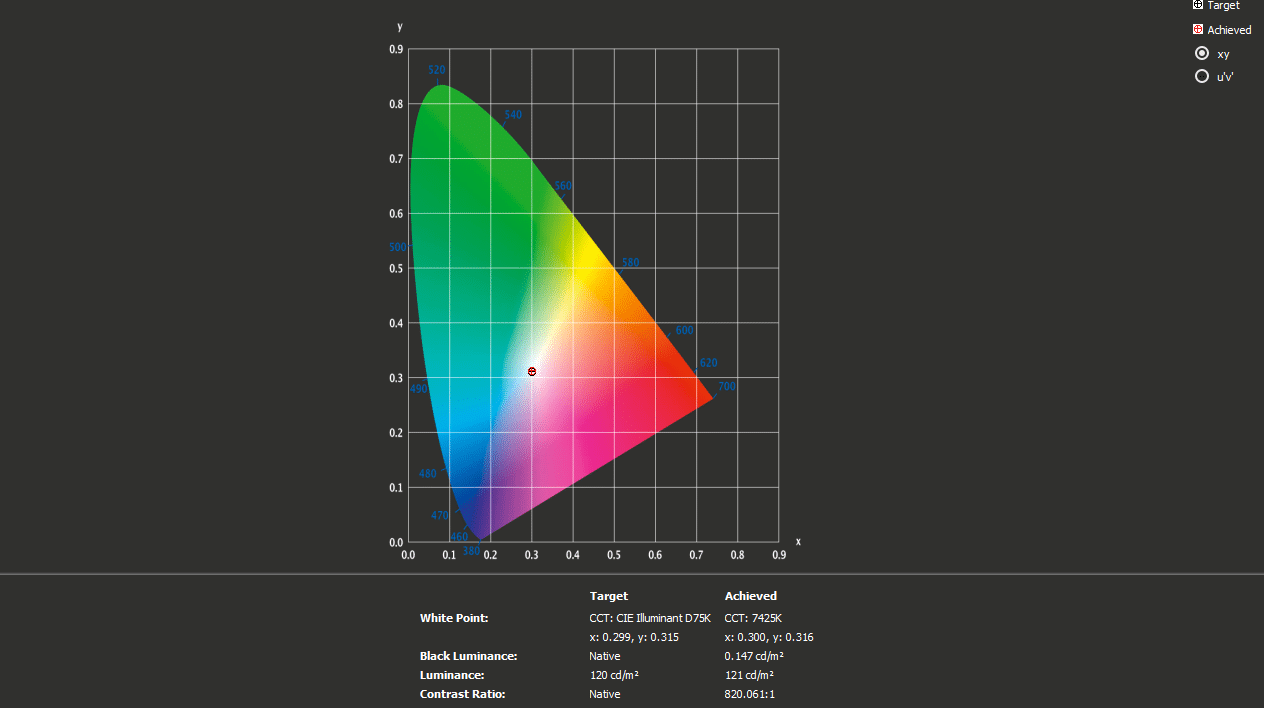The width and height of the screenshot is (1264, 708).
Task: Click the achieved white point marker on chart
Action: pos(532,371)
